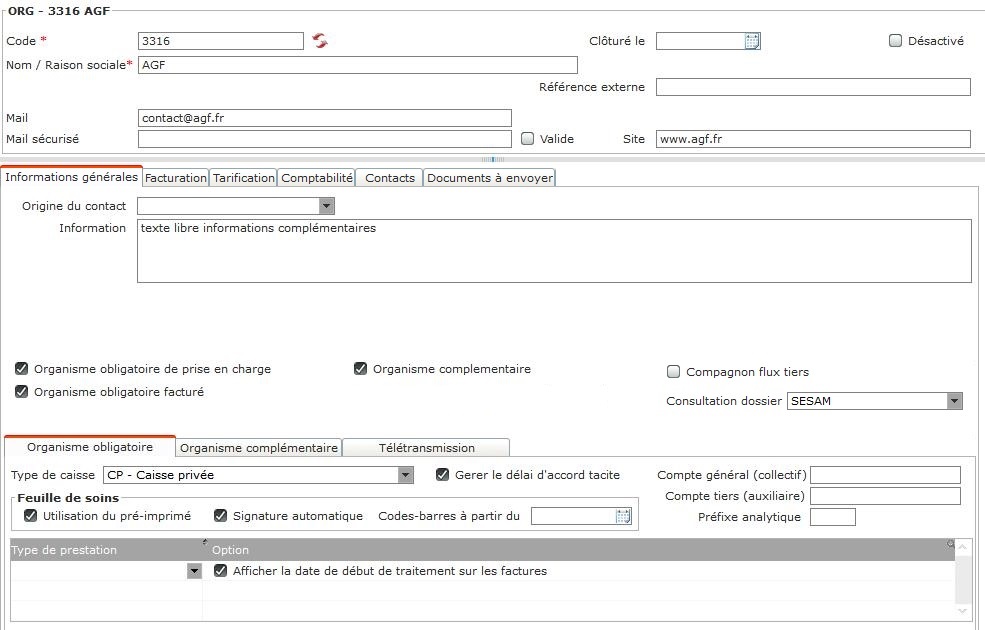The height and width of the screenshot is (630, 985).
Task: Click the Nom / Raison sociale field
Action: [x=357, y=65]
